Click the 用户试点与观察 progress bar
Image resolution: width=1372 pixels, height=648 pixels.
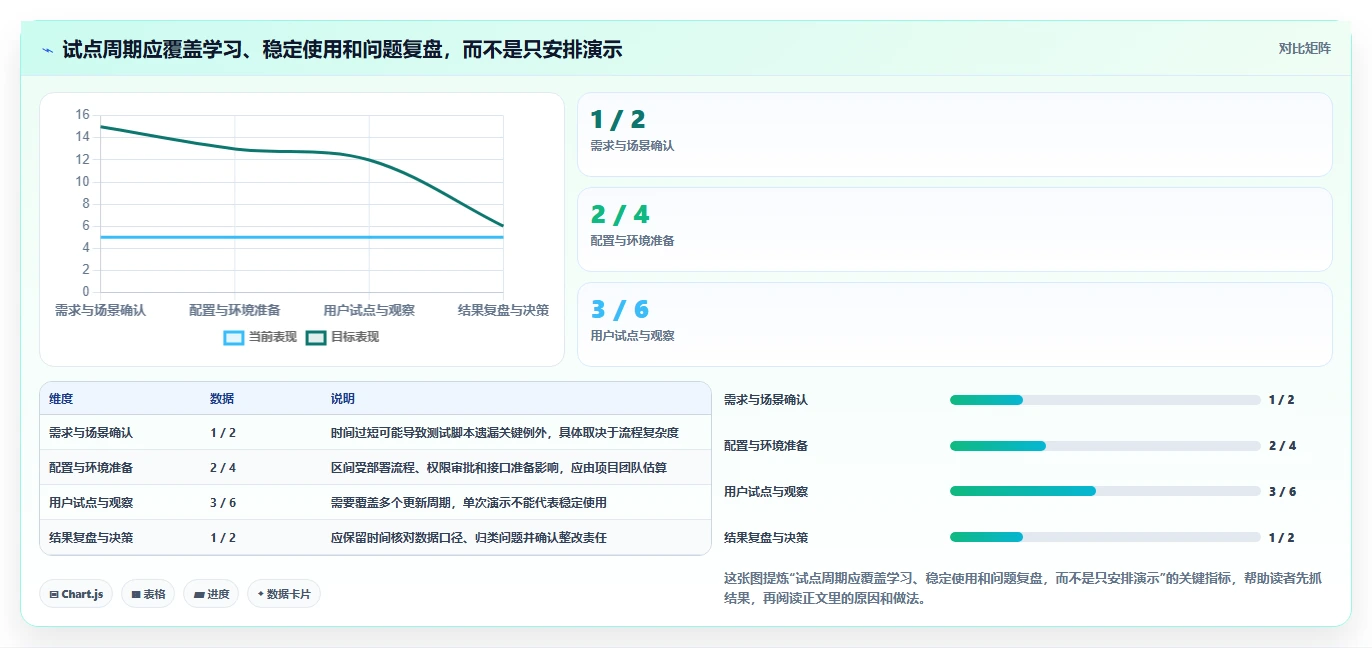pos(1105,491)
